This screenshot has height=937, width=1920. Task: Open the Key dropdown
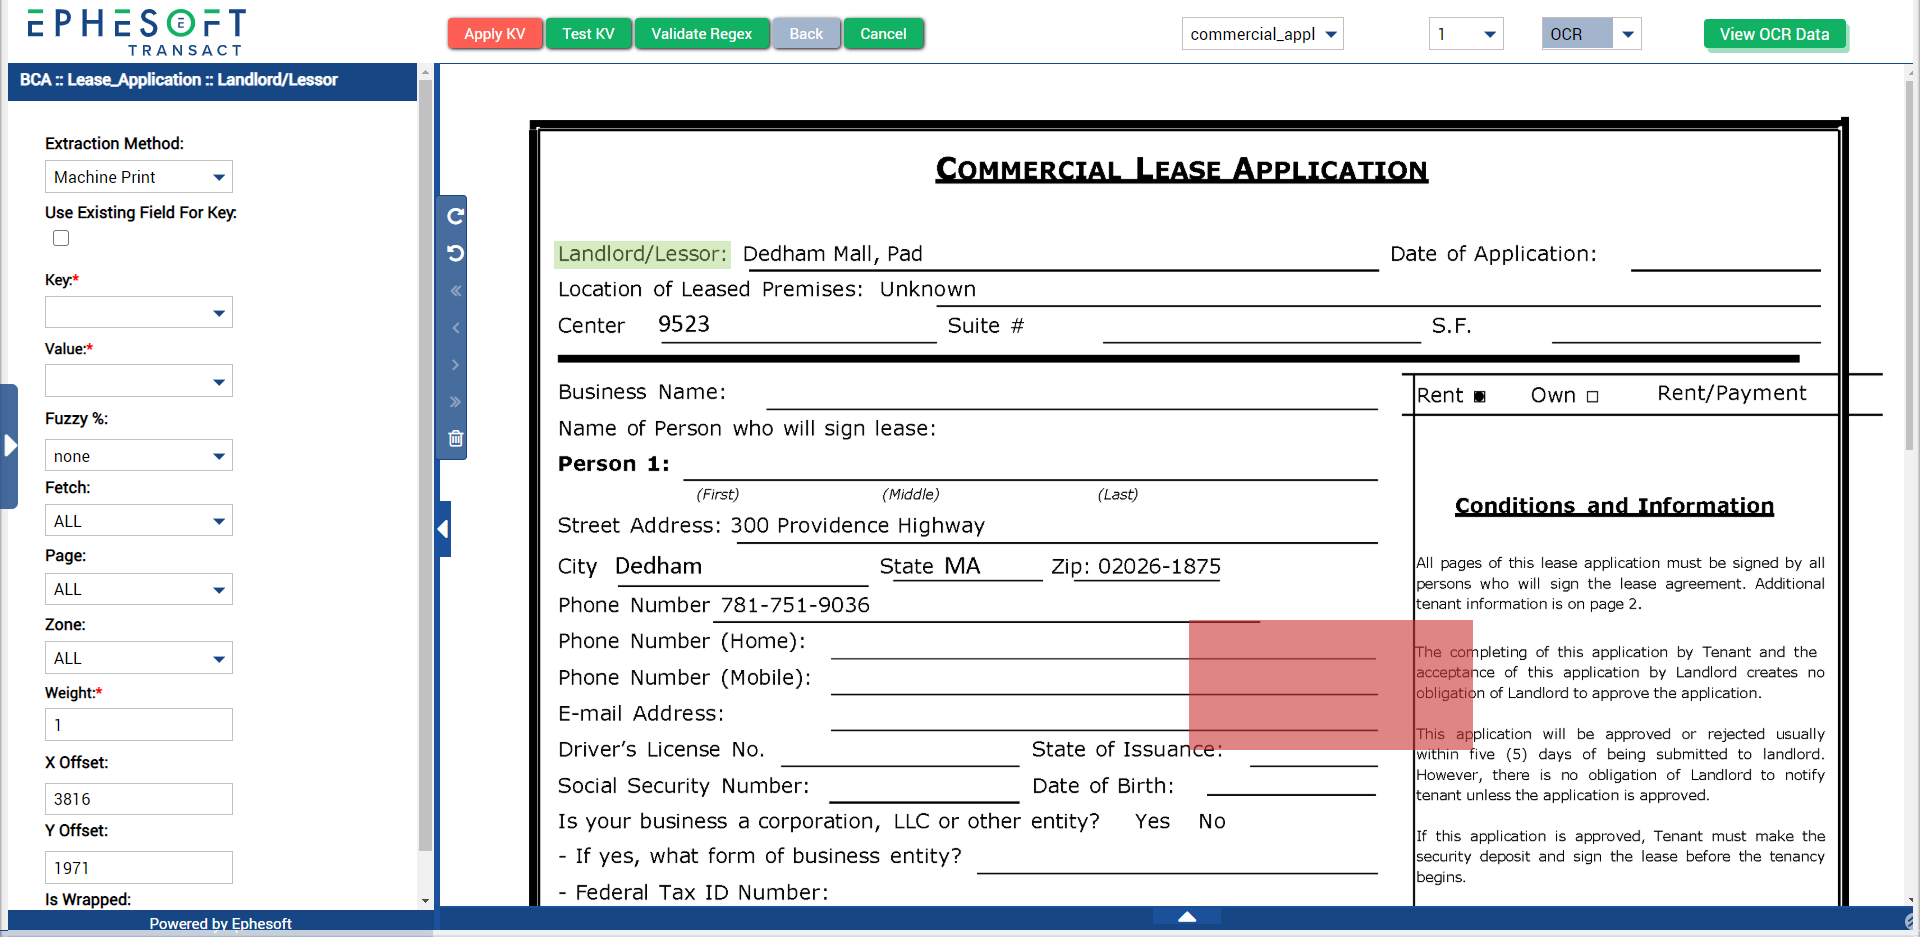[x=139, y=313]
